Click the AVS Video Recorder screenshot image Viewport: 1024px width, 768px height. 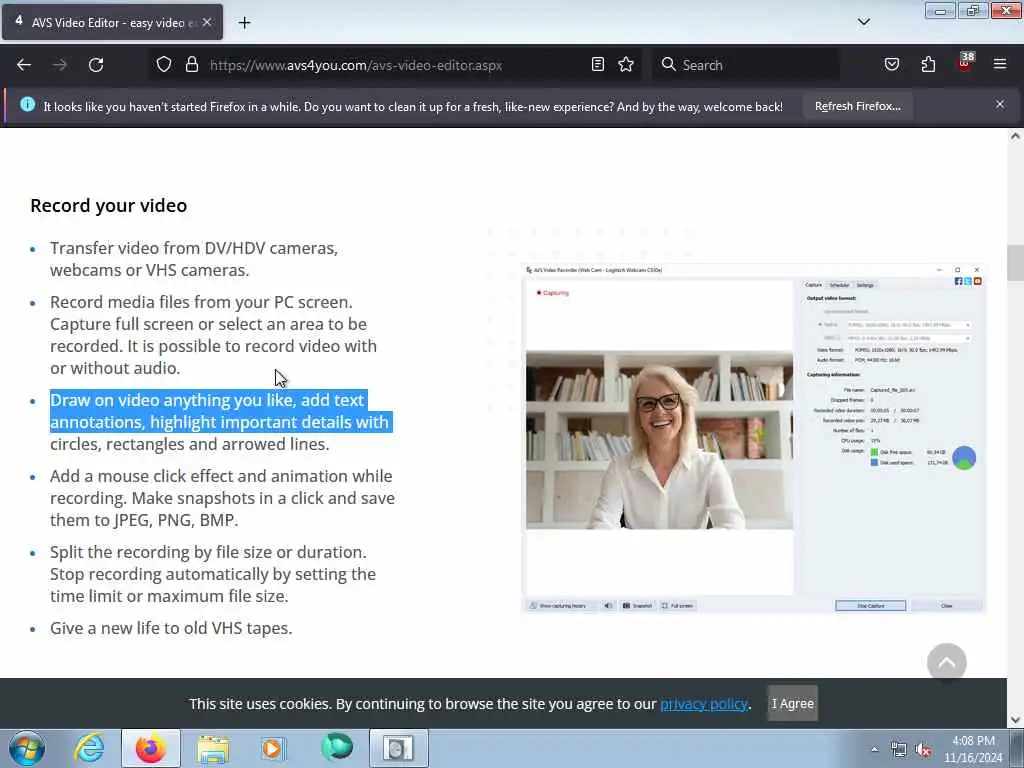tap(754, 438)
